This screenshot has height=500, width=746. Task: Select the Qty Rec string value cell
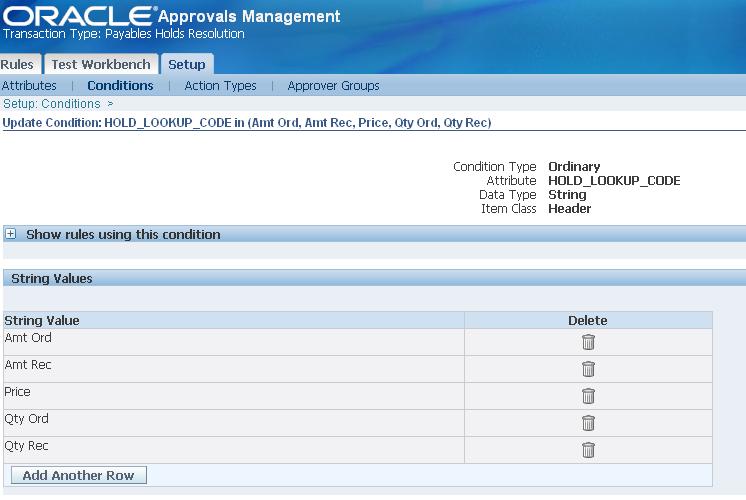point(234,450)
